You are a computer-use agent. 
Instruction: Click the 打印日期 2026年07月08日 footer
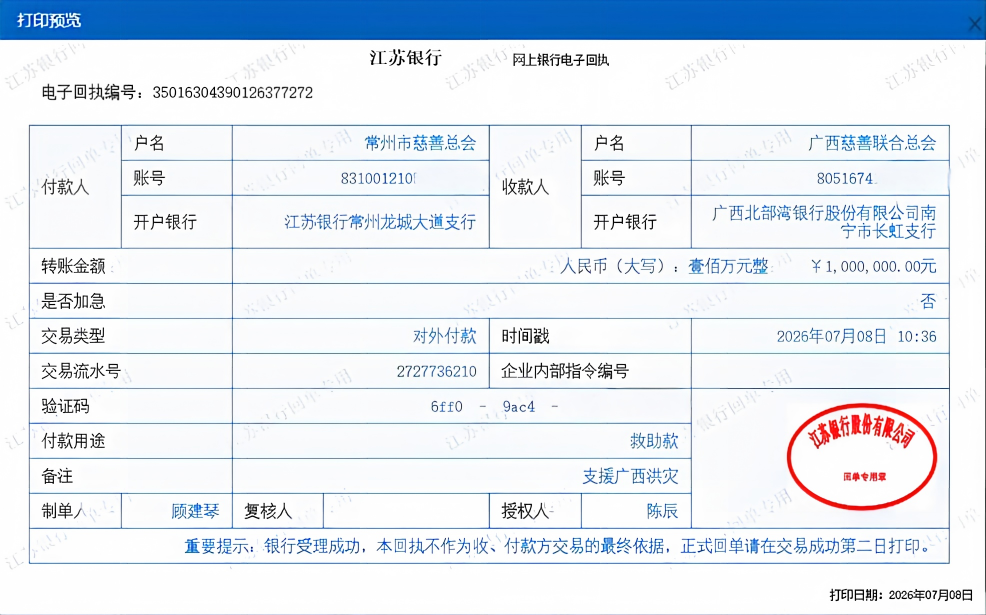(901, 595)
